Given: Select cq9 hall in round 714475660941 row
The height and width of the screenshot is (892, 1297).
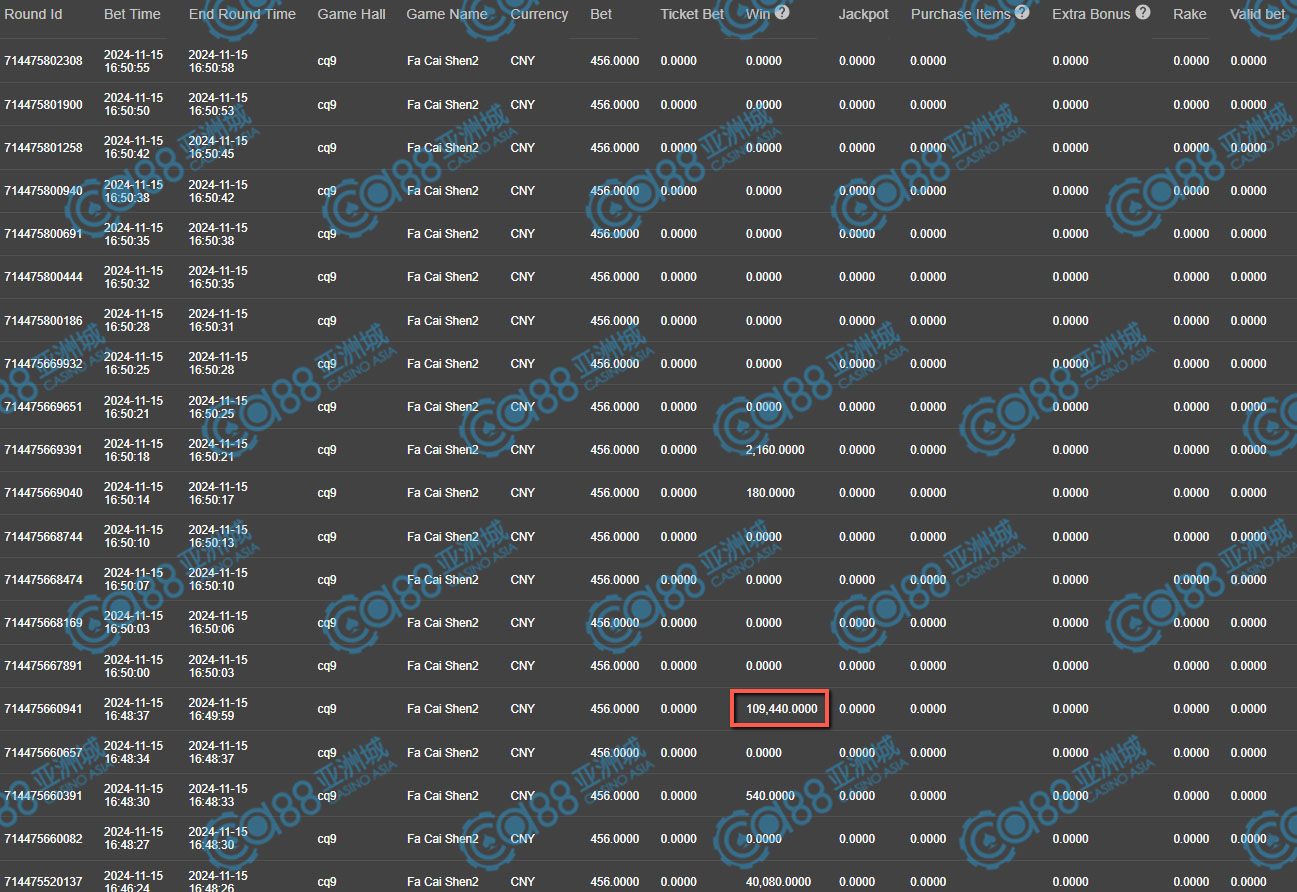Looking at the screenshot, I should click(327, 709).
